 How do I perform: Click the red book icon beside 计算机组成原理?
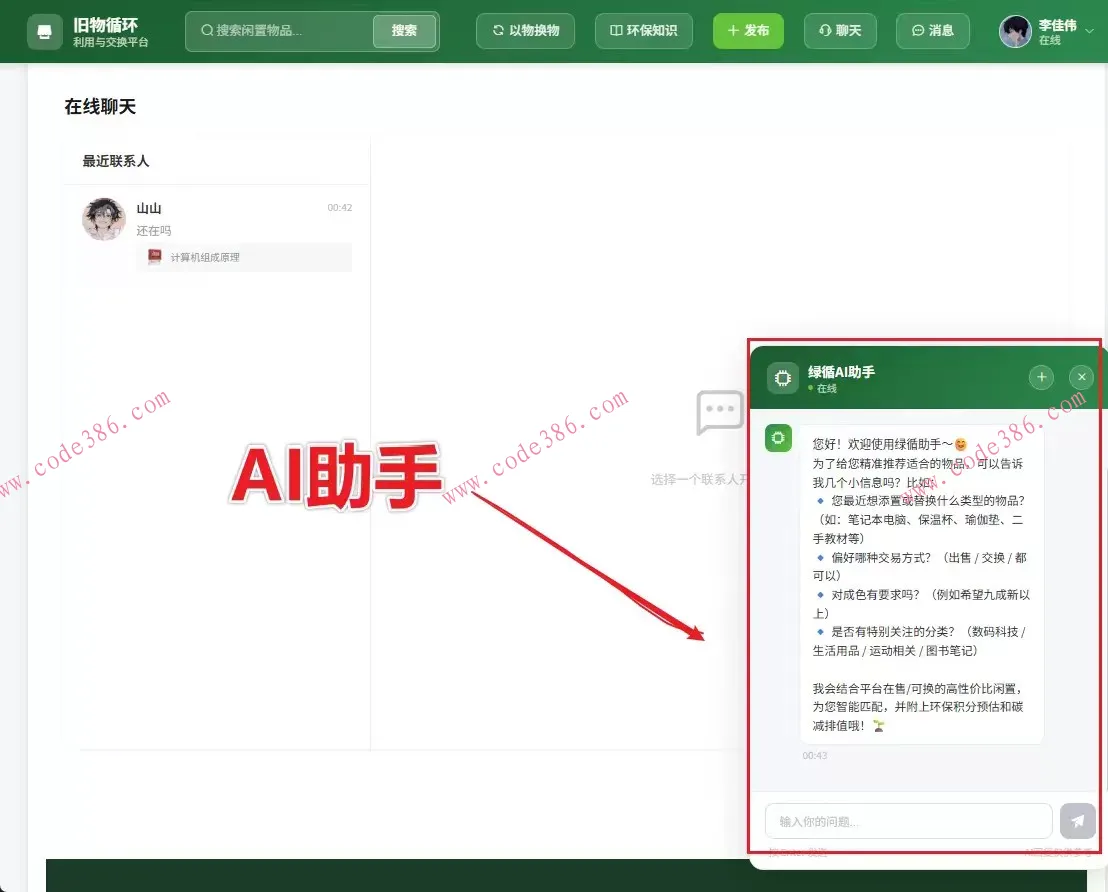[x=154, y=257]
